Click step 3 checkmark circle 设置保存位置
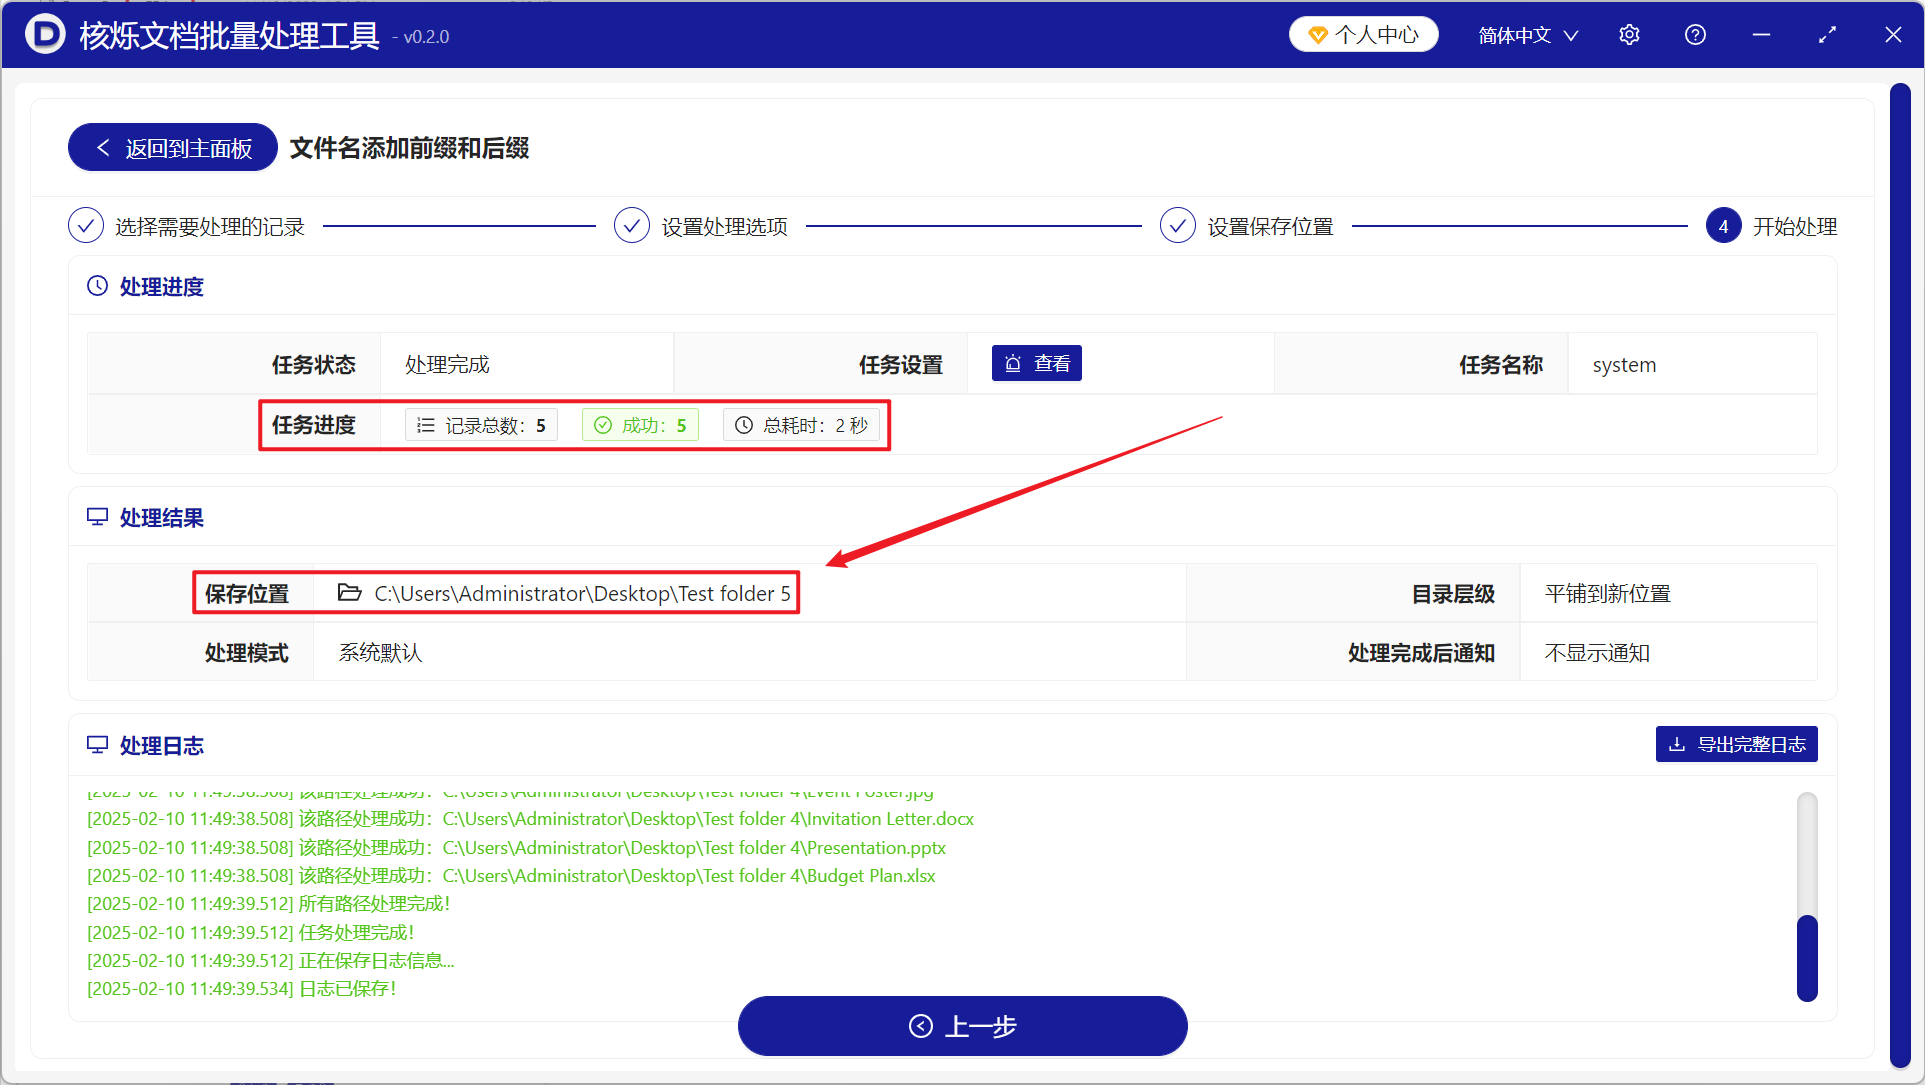The width and height of the screenshot is (1925, 1085). 1178,226
